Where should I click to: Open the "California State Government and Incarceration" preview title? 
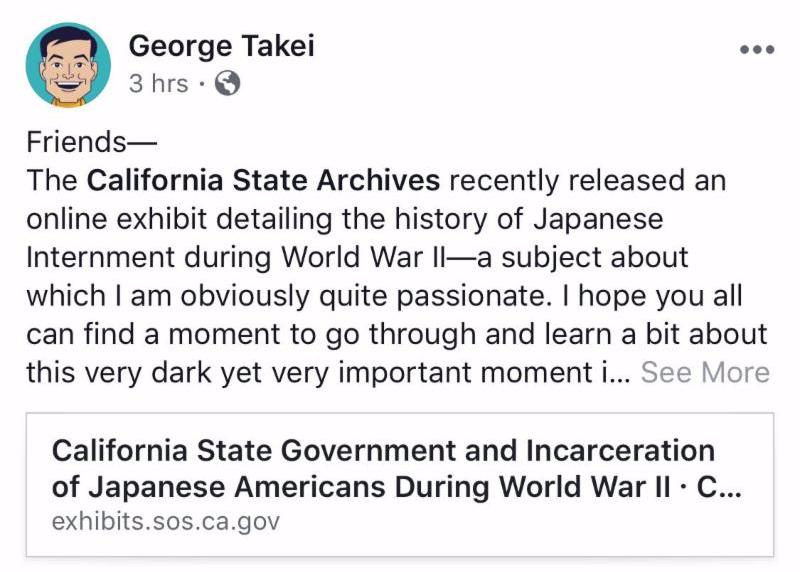click(x=383, y=451)
